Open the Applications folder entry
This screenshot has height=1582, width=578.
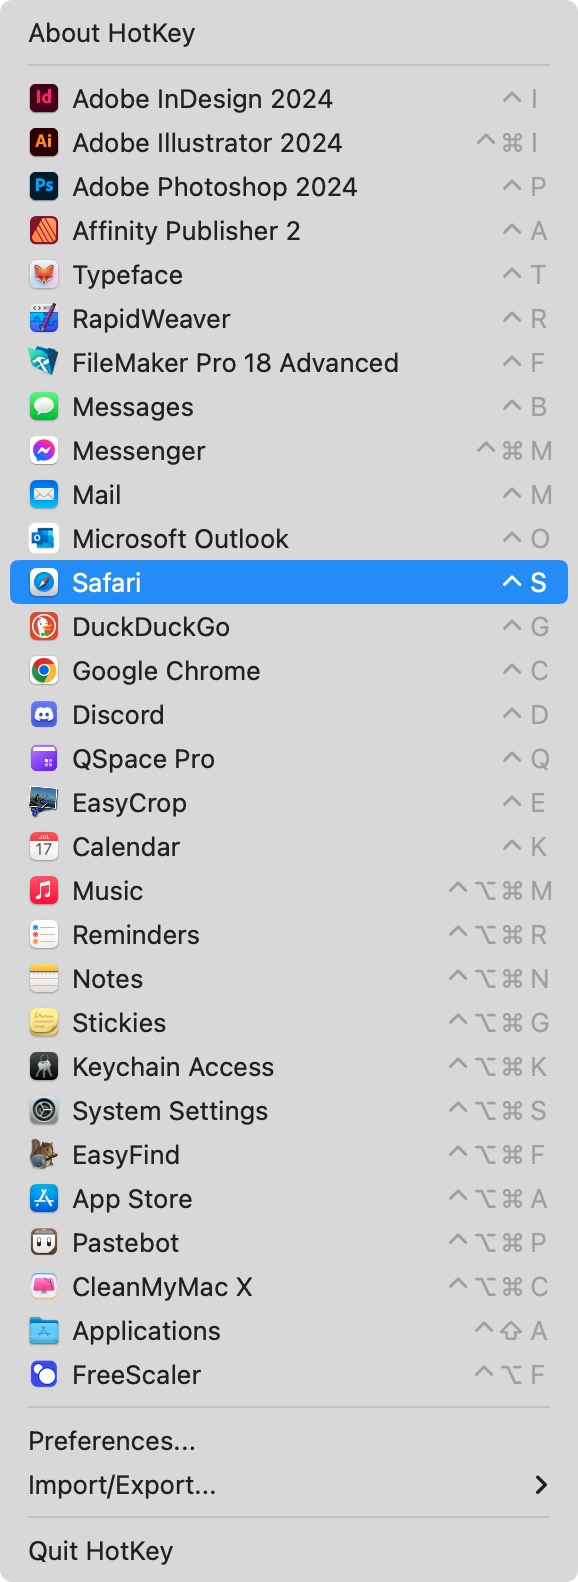tap(289, 1331)
